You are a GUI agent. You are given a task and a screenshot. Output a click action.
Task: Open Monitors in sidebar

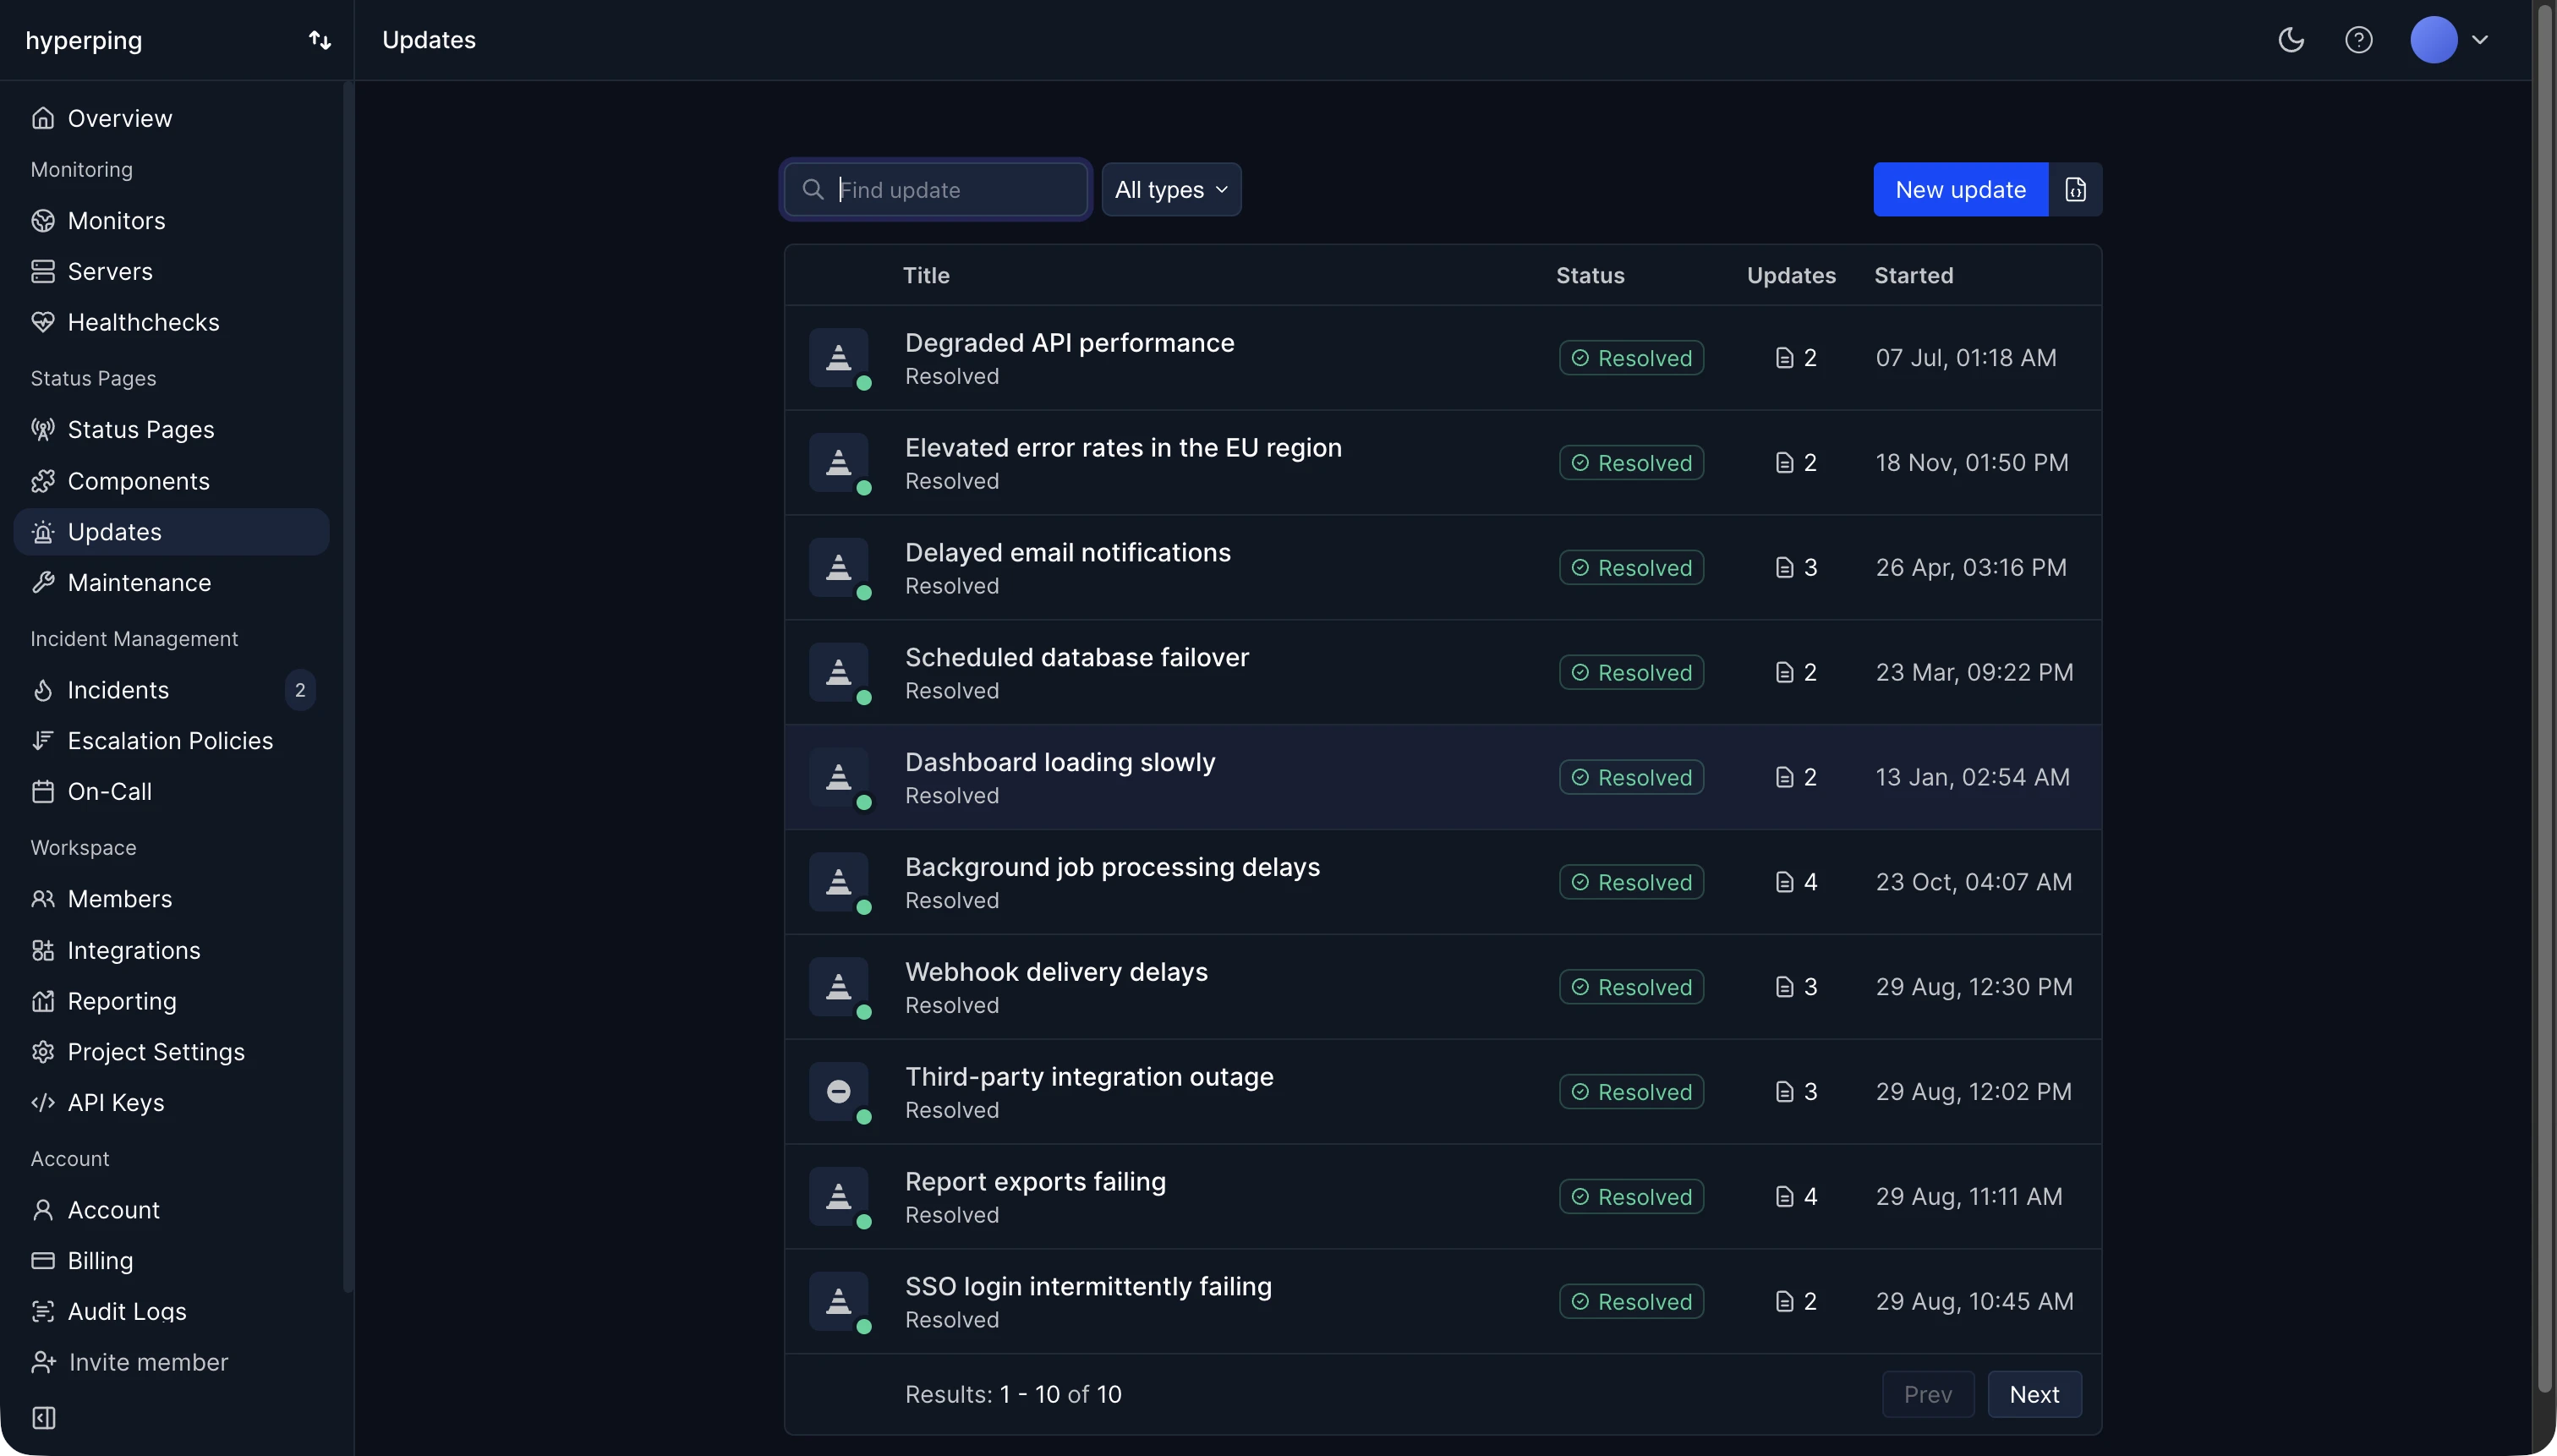tap(171, 220)
